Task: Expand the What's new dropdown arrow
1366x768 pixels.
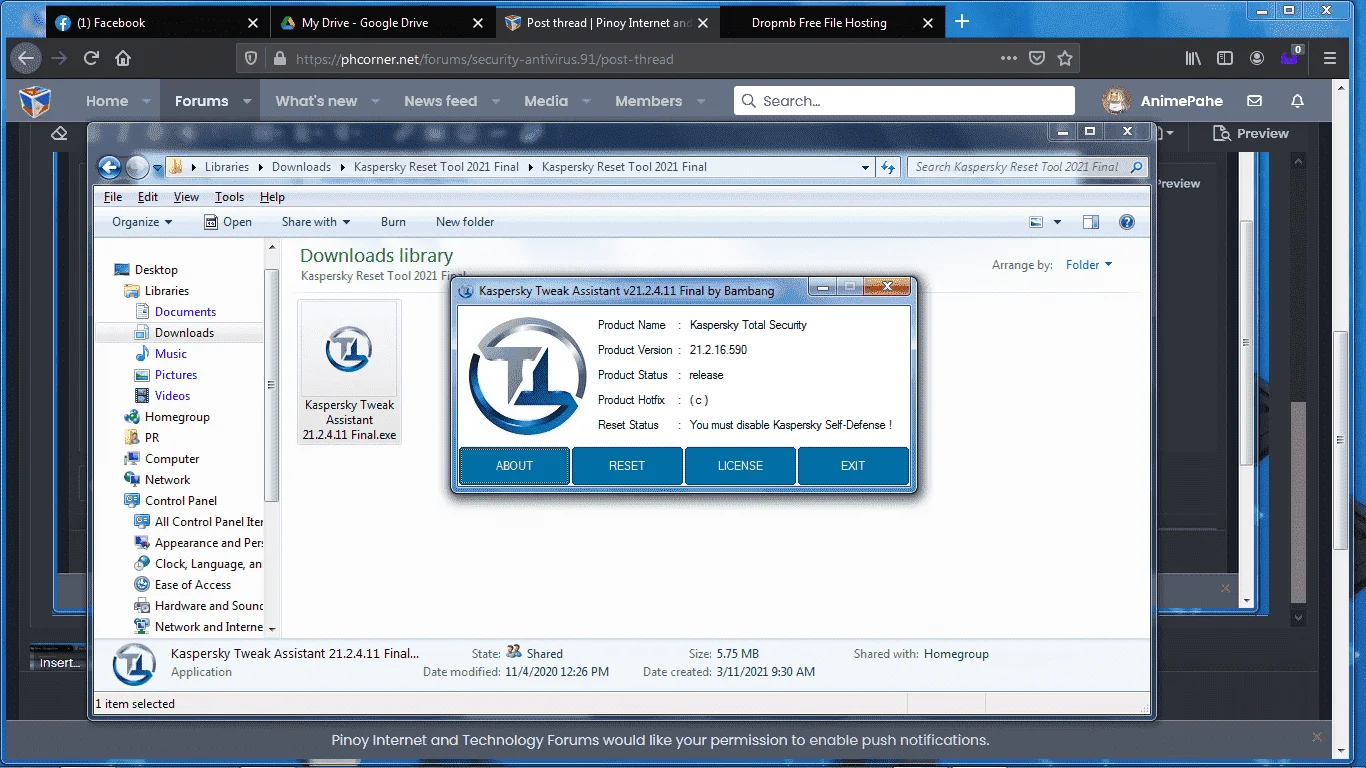Action: (x=376, y=101)
